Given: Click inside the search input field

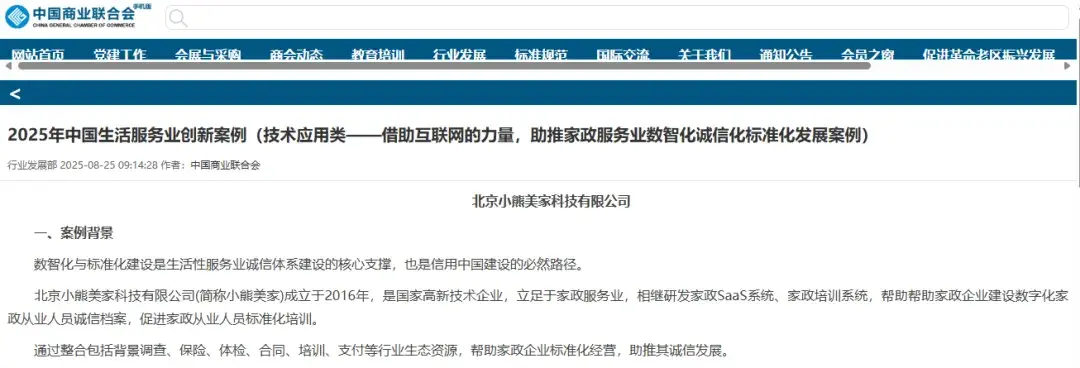Looking at the screenshot, I should [x=616, y=18].
